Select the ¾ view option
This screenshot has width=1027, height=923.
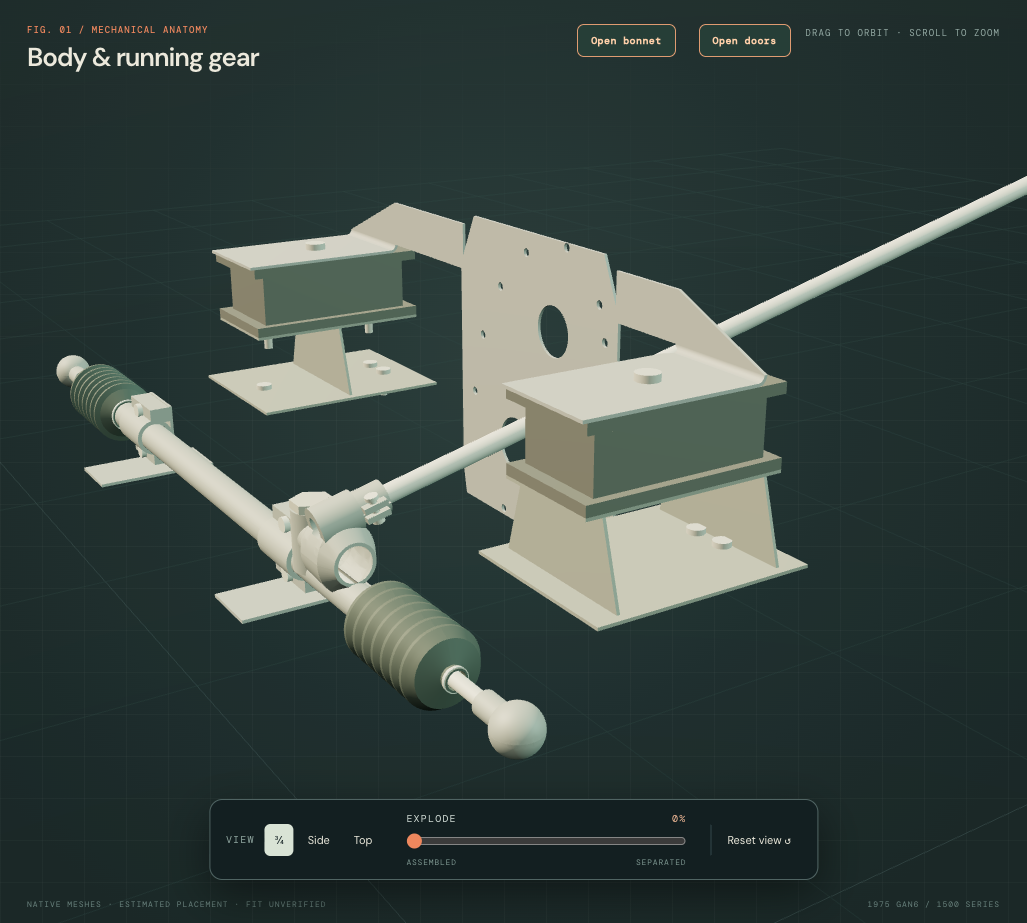click(279, 840)
